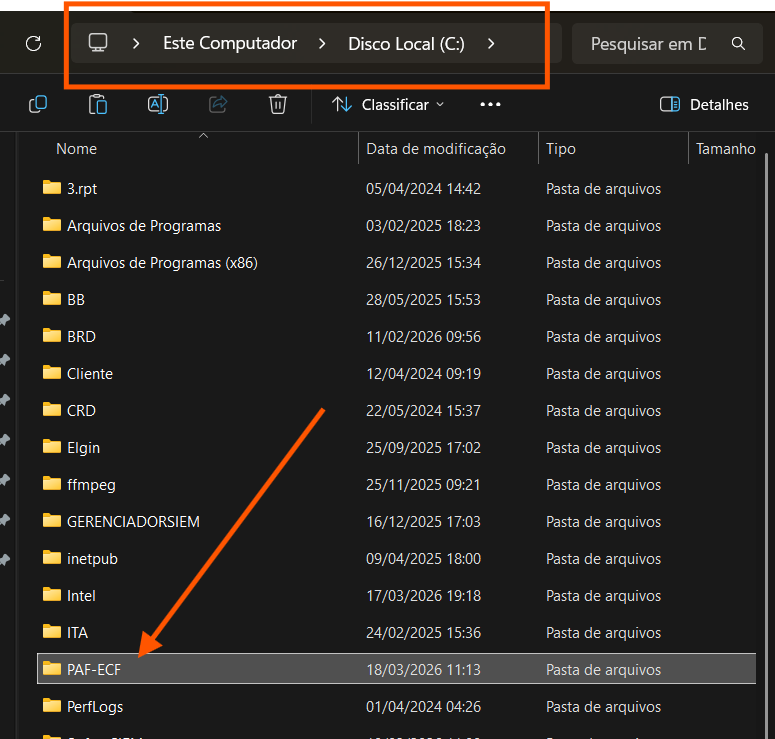Image resolution: width=775 pixels, height=739 pixels.
Task: Sort by the Nome column header
Action: [x=77, y=149]
